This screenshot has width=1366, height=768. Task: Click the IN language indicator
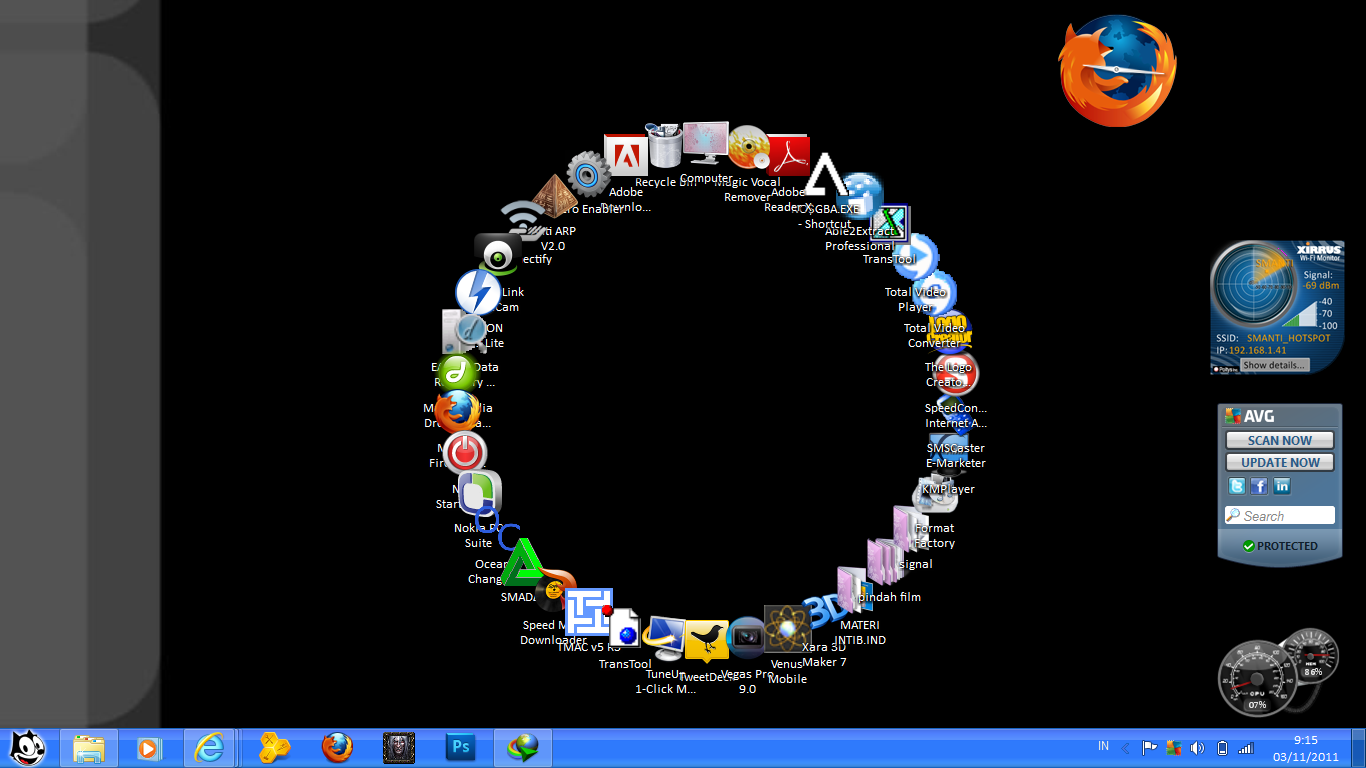click(1104, 746)
